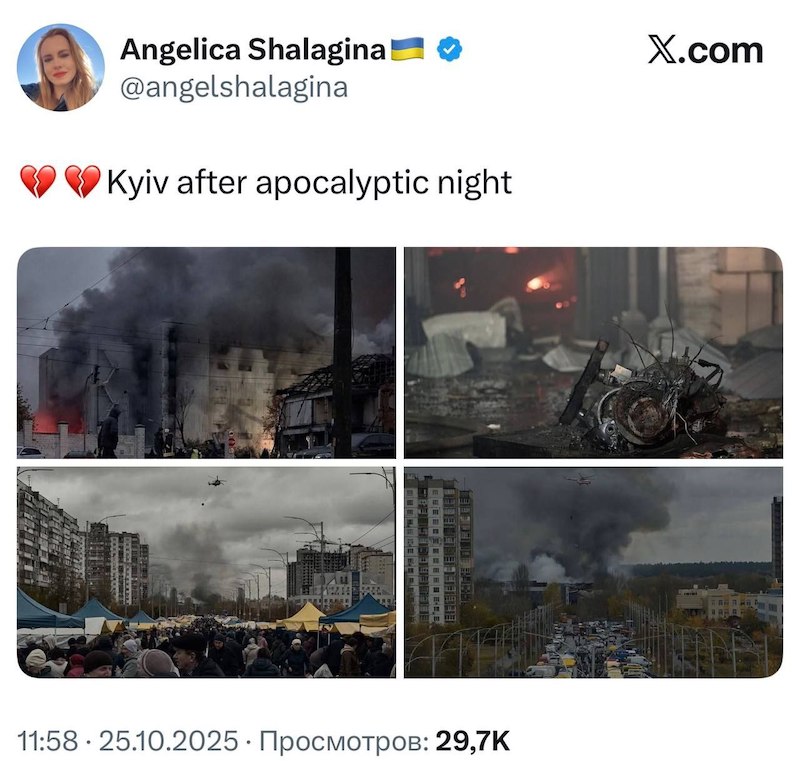
Task: Open the traffic jam and smoke photo
Action: point(593,573)
